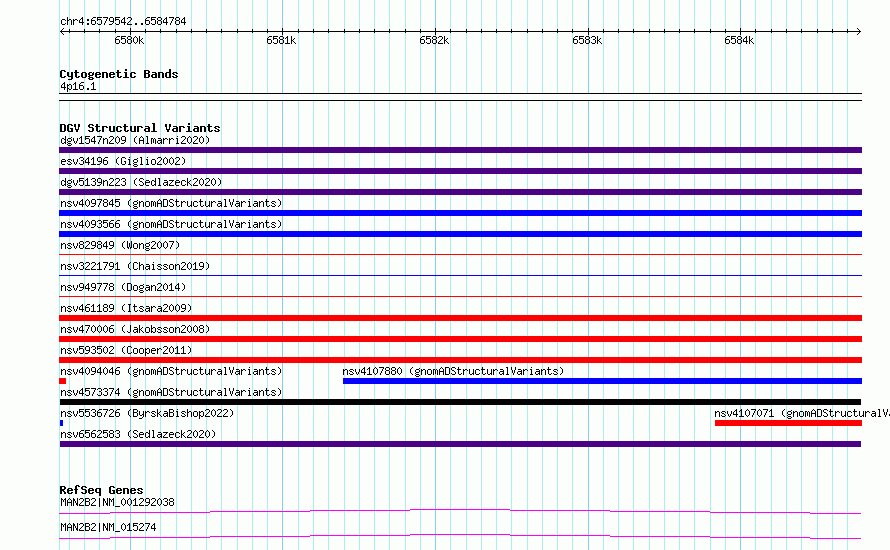Click the red bar of nsv470006
Viewport: 890px width, 550px height.
[460, 339]
